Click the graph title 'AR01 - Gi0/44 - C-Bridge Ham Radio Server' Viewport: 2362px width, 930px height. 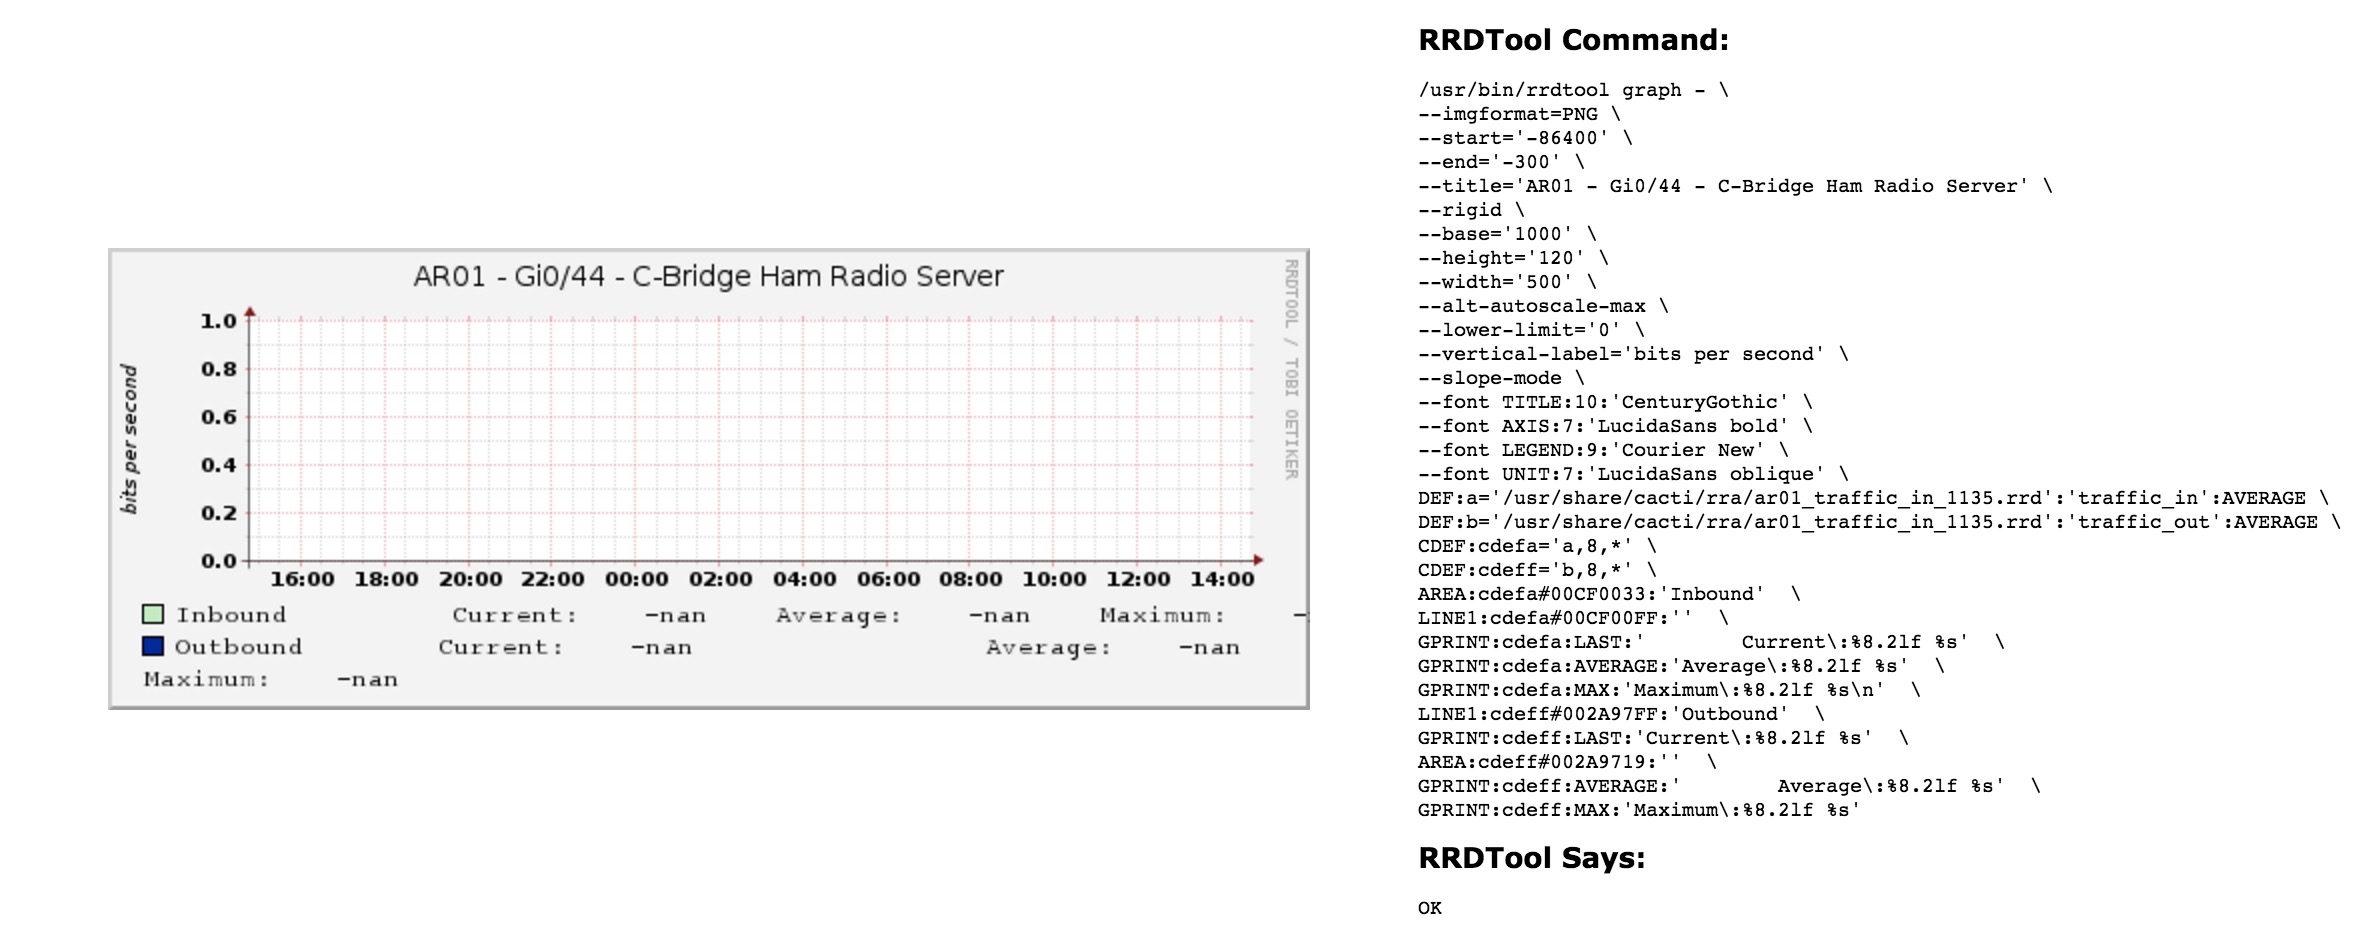(708, 276)
